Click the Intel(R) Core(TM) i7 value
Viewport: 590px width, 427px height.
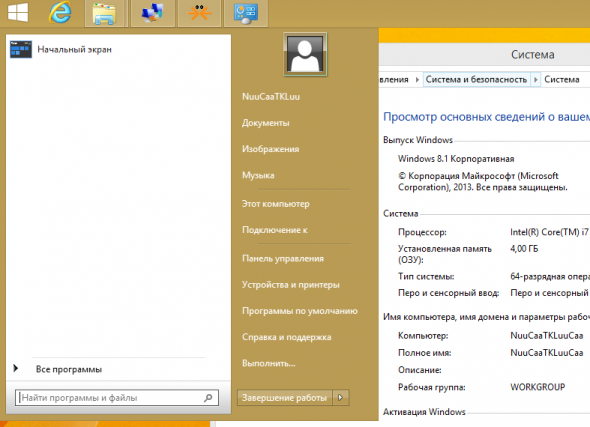pos(549,232)
